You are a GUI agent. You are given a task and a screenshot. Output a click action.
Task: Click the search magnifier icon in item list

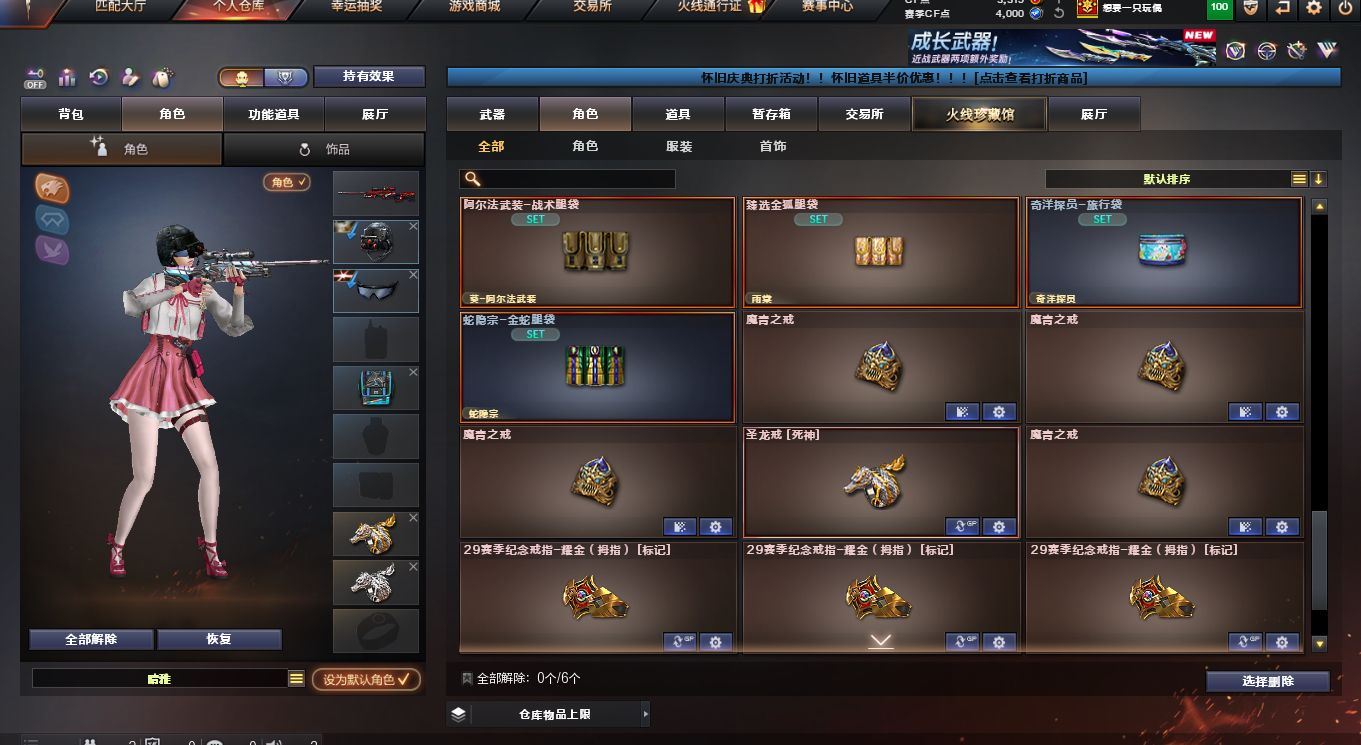click(x=473, y=179)
